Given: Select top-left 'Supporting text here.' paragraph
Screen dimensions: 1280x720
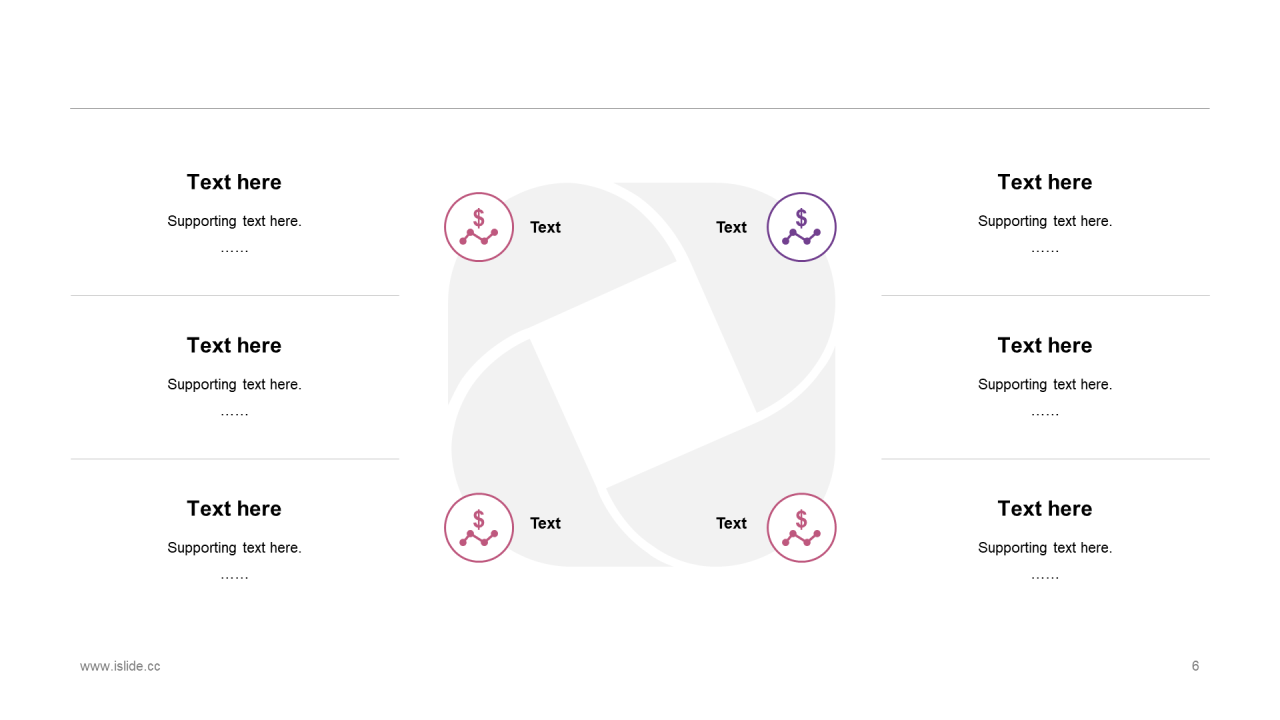Looking at the screenshot, I should click(234, 221).
